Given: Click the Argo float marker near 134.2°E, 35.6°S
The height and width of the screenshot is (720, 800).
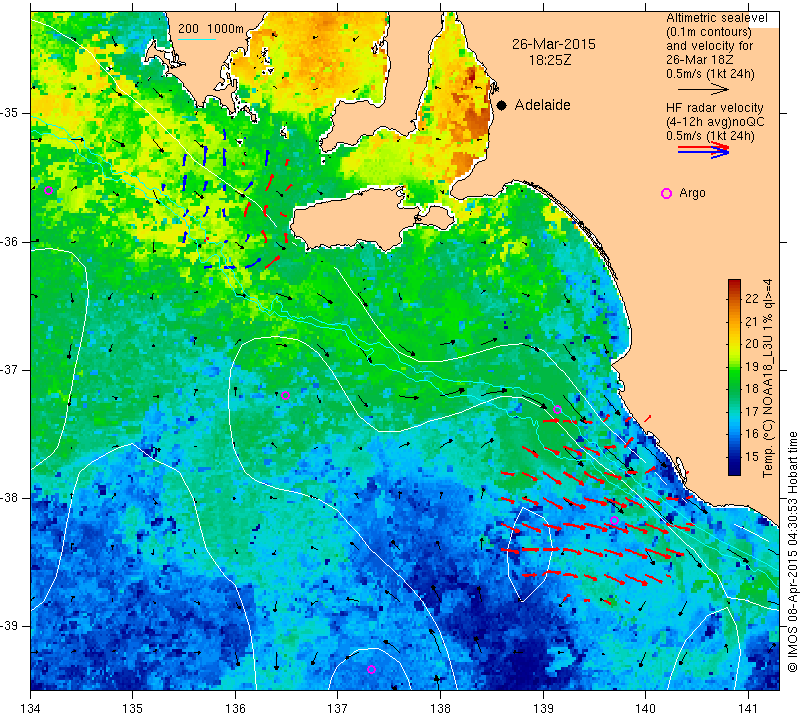Looking at the screenshot, I should (x=48, y=191).
